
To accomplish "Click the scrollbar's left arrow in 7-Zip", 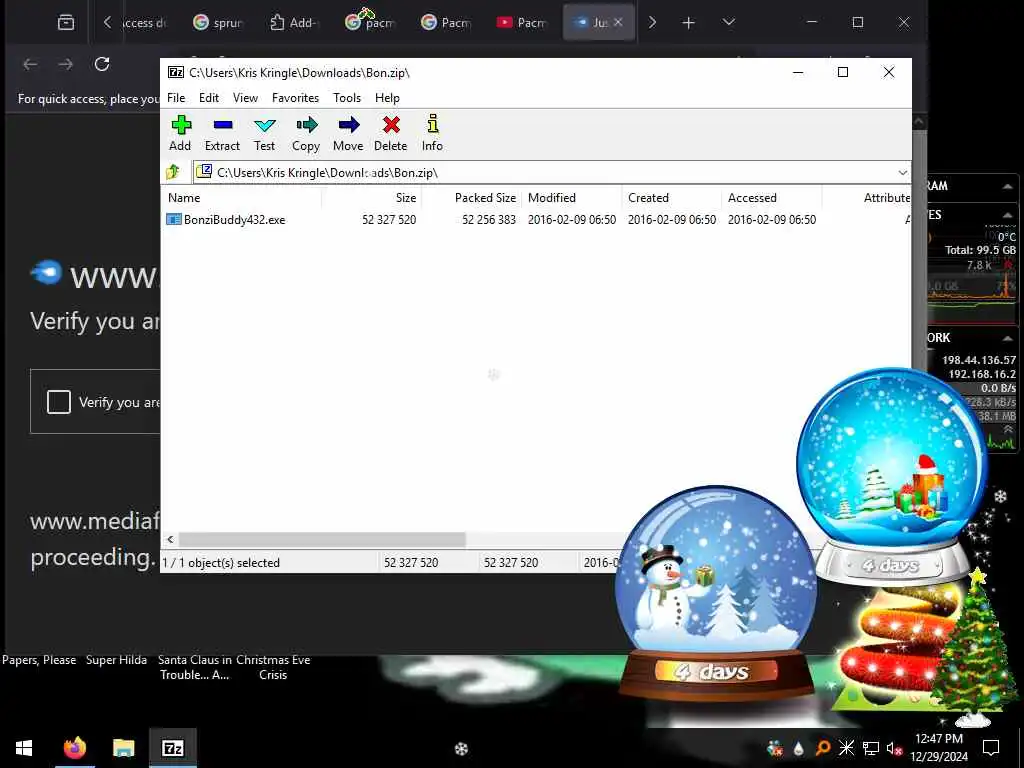I will [170, 539].
